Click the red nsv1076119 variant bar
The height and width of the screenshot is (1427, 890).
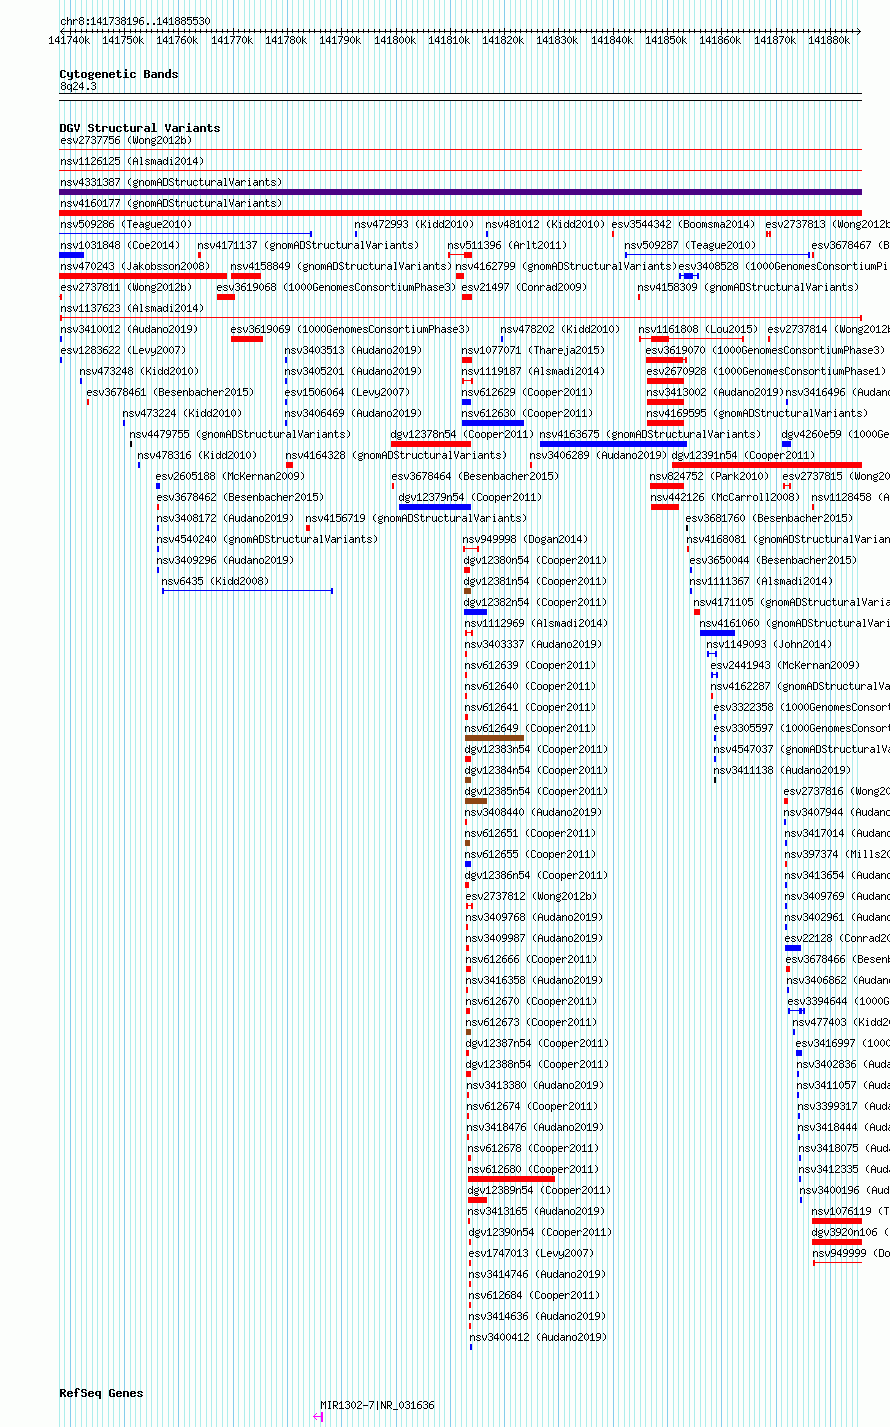(x=836, y=1221)
